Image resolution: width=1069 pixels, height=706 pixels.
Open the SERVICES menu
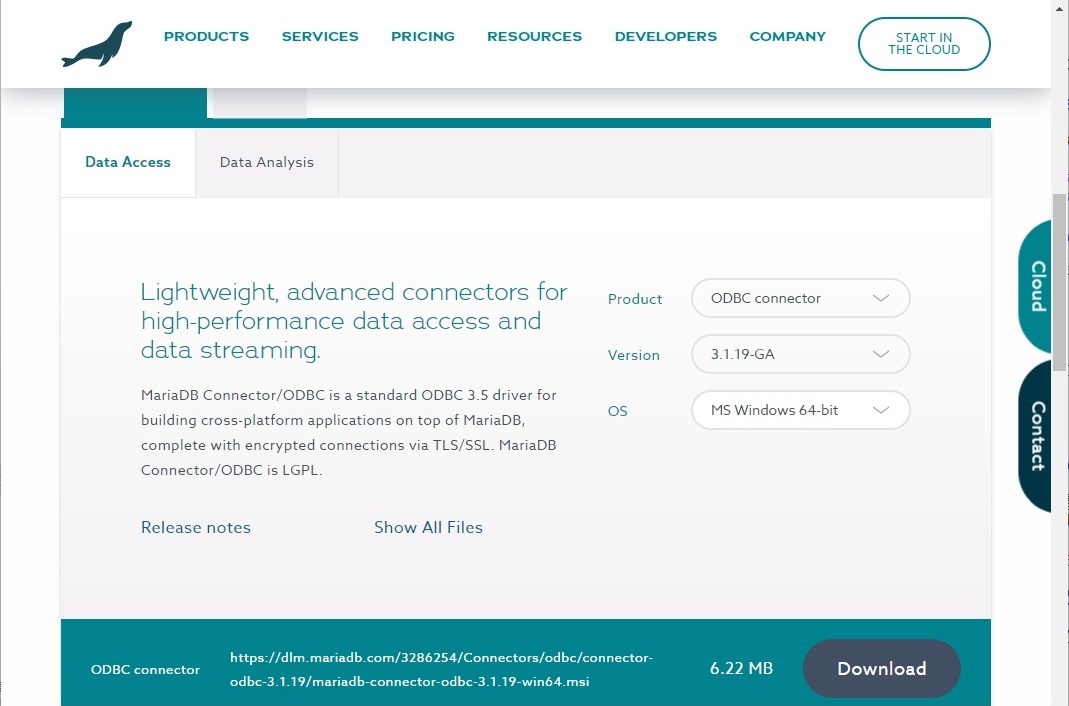tap(320, 37)
